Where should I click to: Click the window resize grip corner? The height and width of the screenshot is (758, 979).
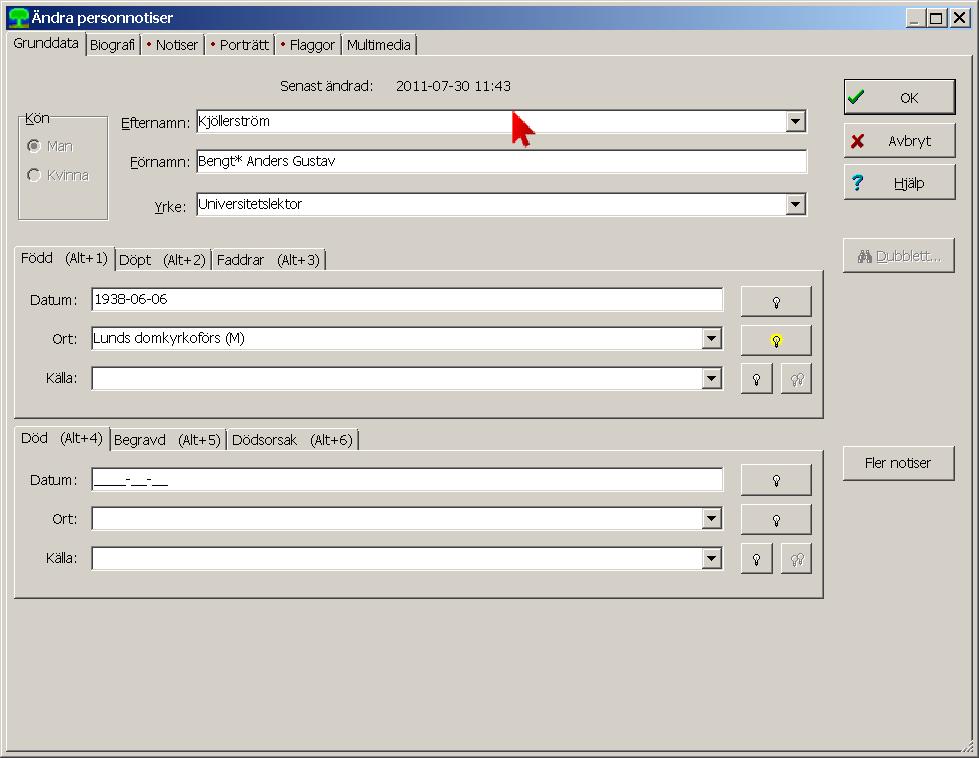coord(967,746)
